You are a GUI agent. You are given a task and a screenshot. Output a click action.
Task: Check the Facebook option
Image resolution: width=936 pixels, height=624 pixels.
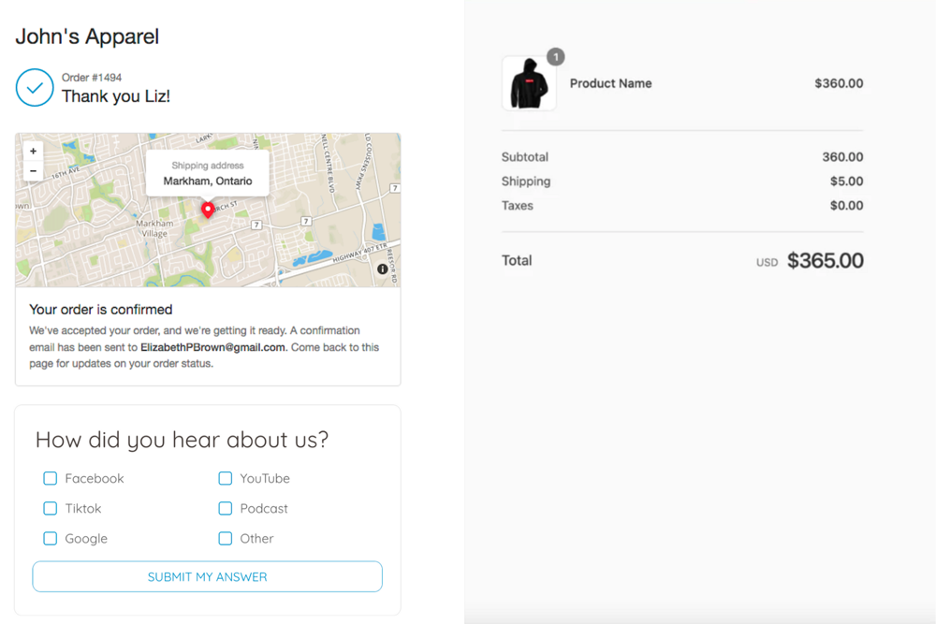point(50,478)
